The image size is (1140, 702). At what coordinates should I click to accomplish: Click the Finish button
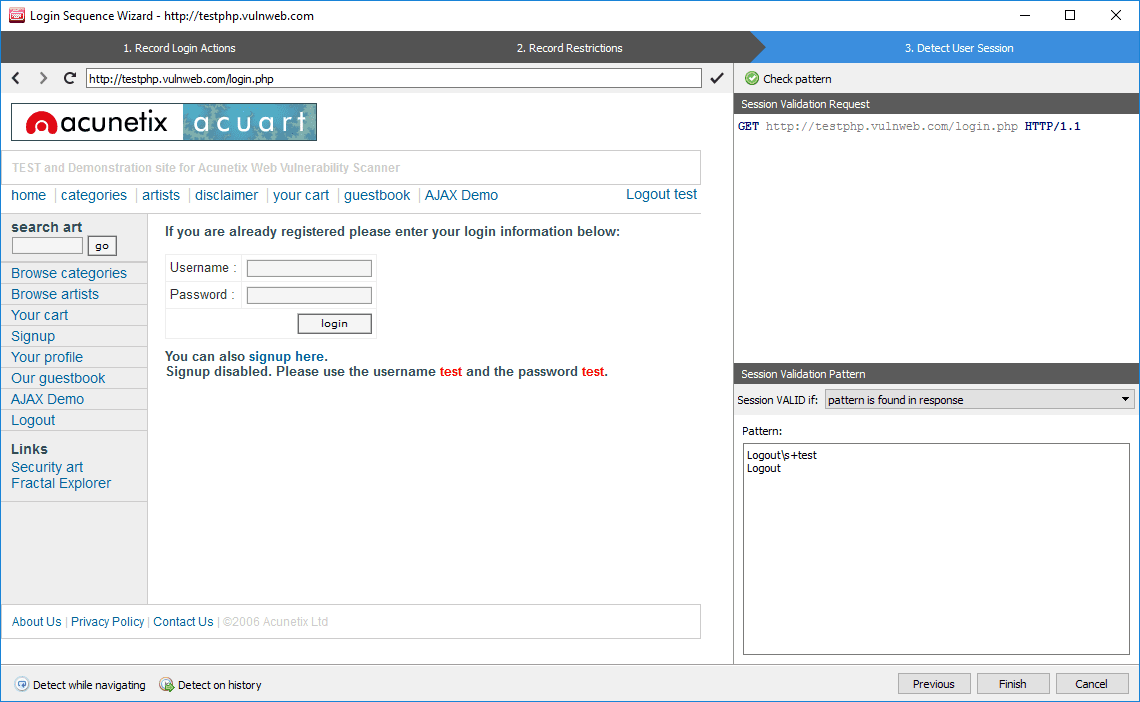pyautogui.click(x=1013, y=684)
